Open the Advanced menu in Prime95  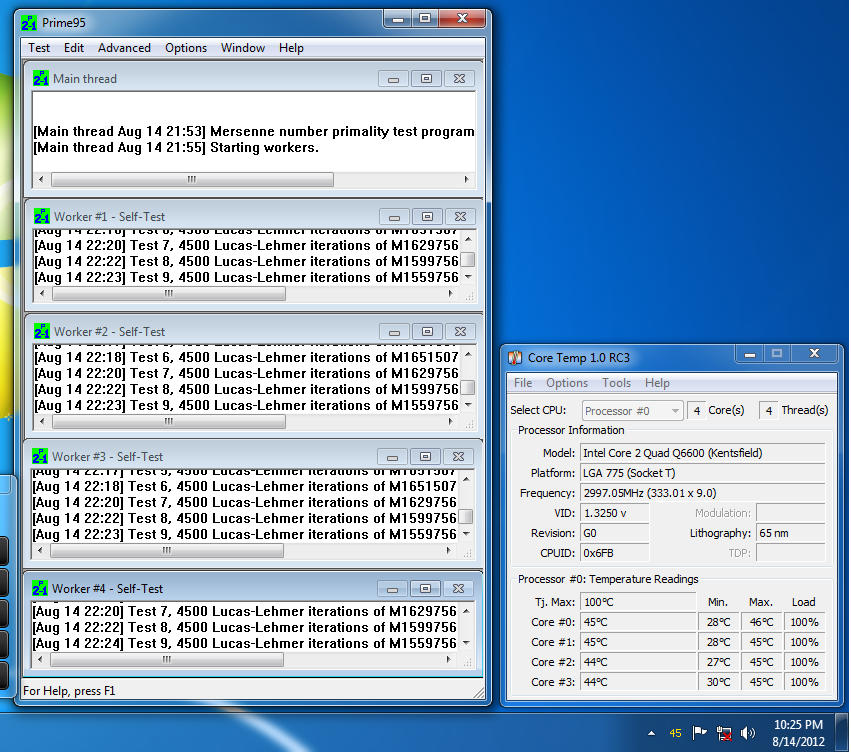point(124,48)
